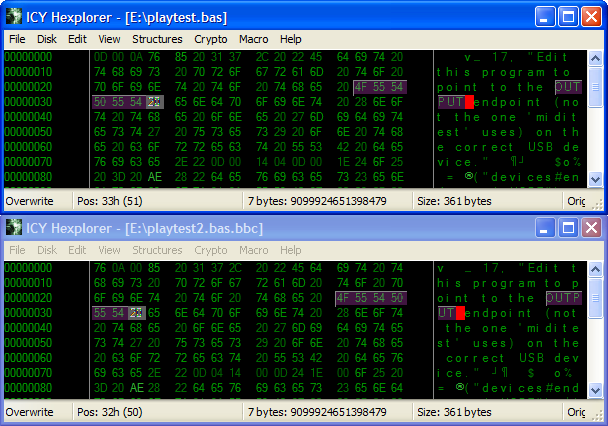This screenshot has height=426, width=608.
Task: Open the Edit menu in playtest.bas window
Action: click(x=77, y=39)
